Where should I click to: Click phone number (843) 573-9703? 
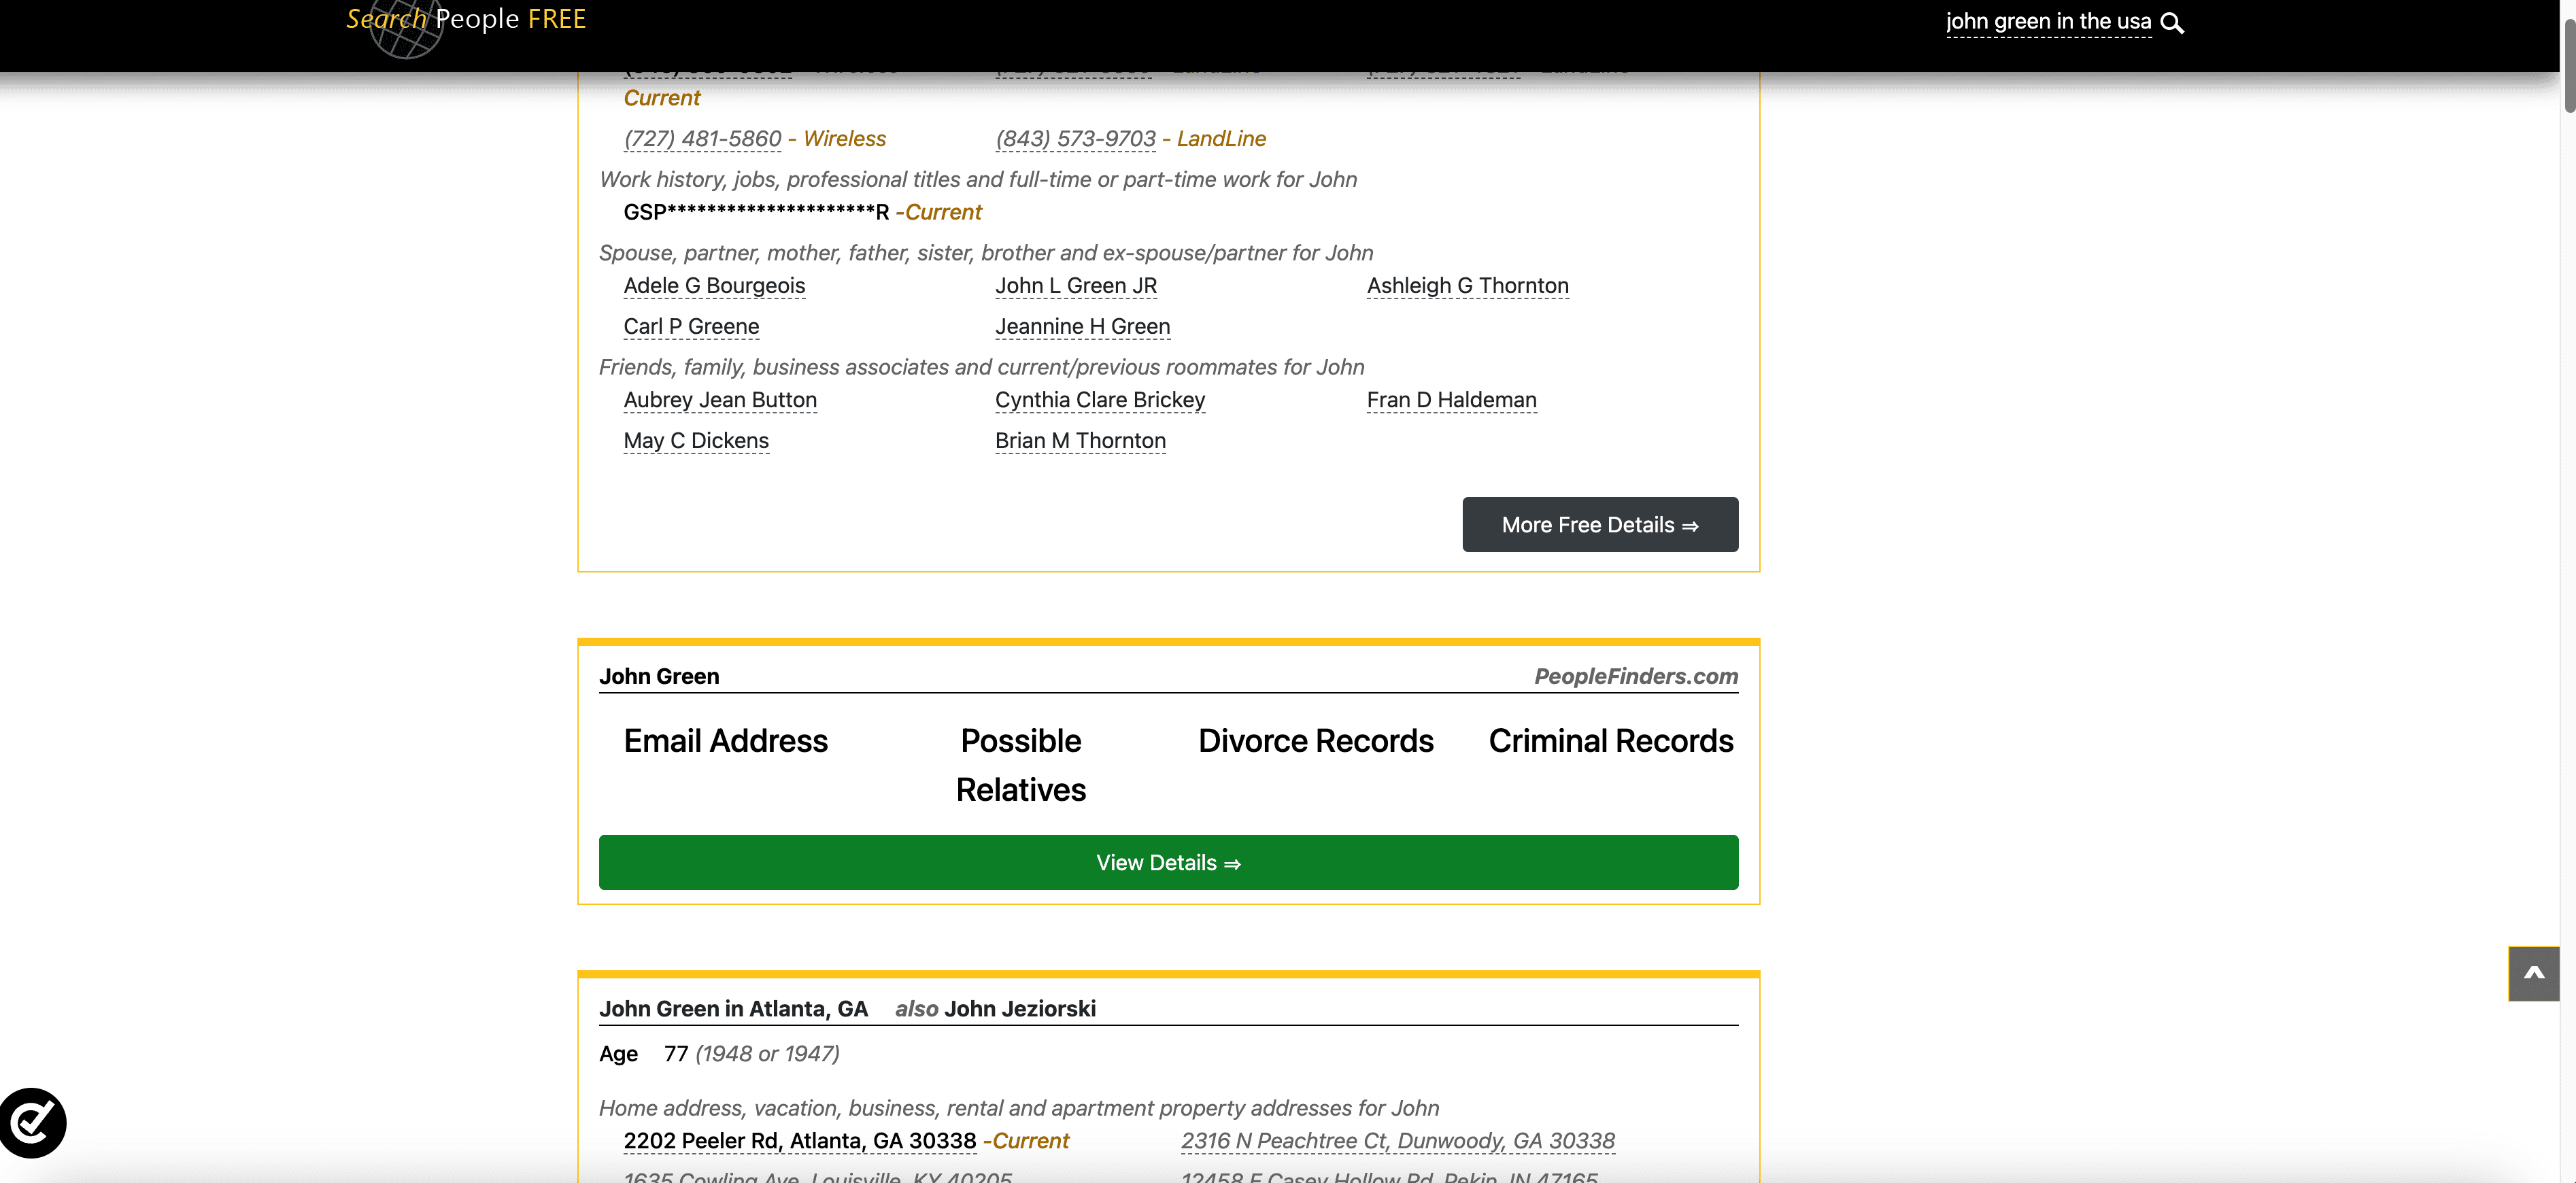[1075, 139]
